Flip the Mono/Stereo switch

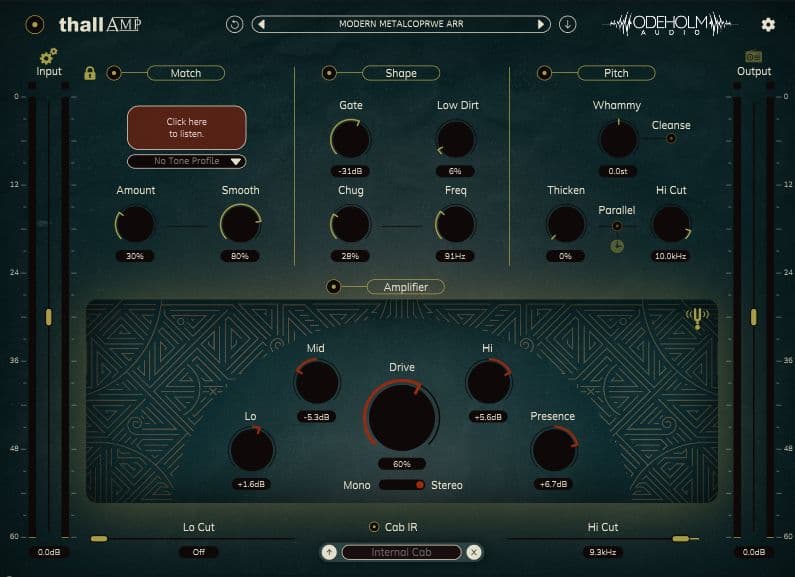pyautogui.click(x=402, y=485)
